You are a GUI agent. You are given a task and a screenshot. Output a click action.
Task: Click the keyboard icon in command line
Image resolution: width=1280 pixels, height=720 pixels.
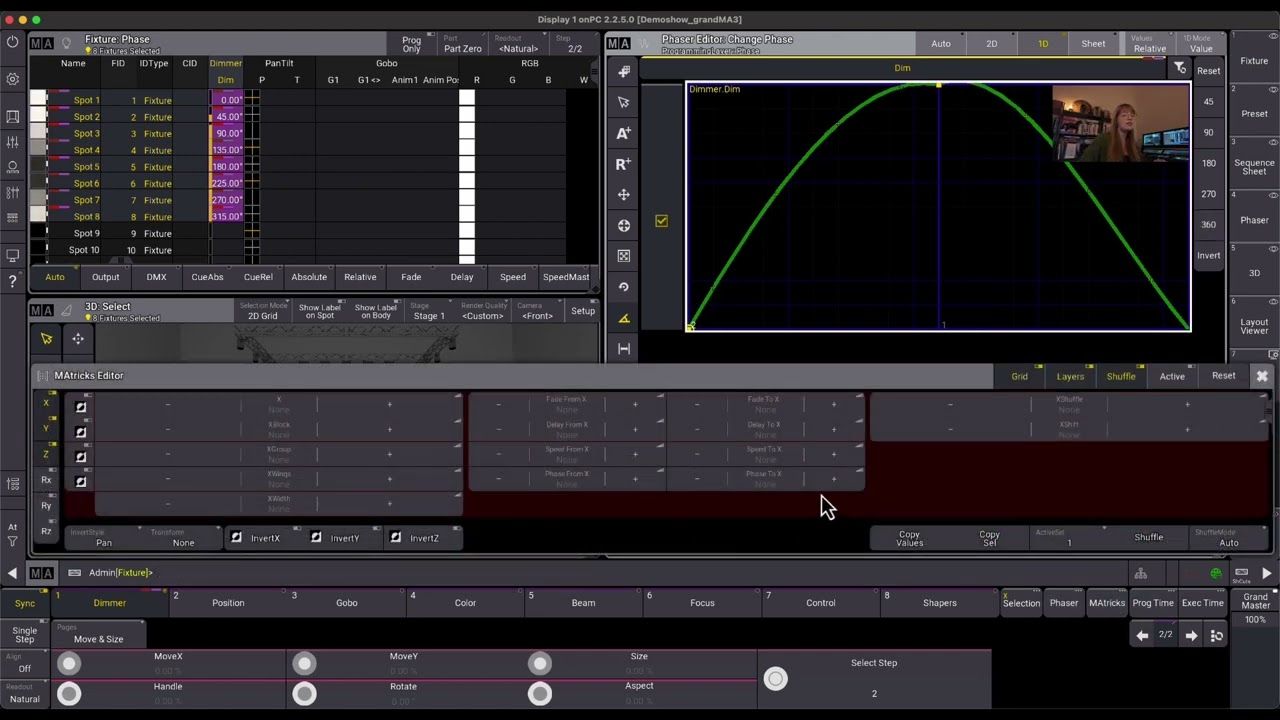tap(74, 573)
